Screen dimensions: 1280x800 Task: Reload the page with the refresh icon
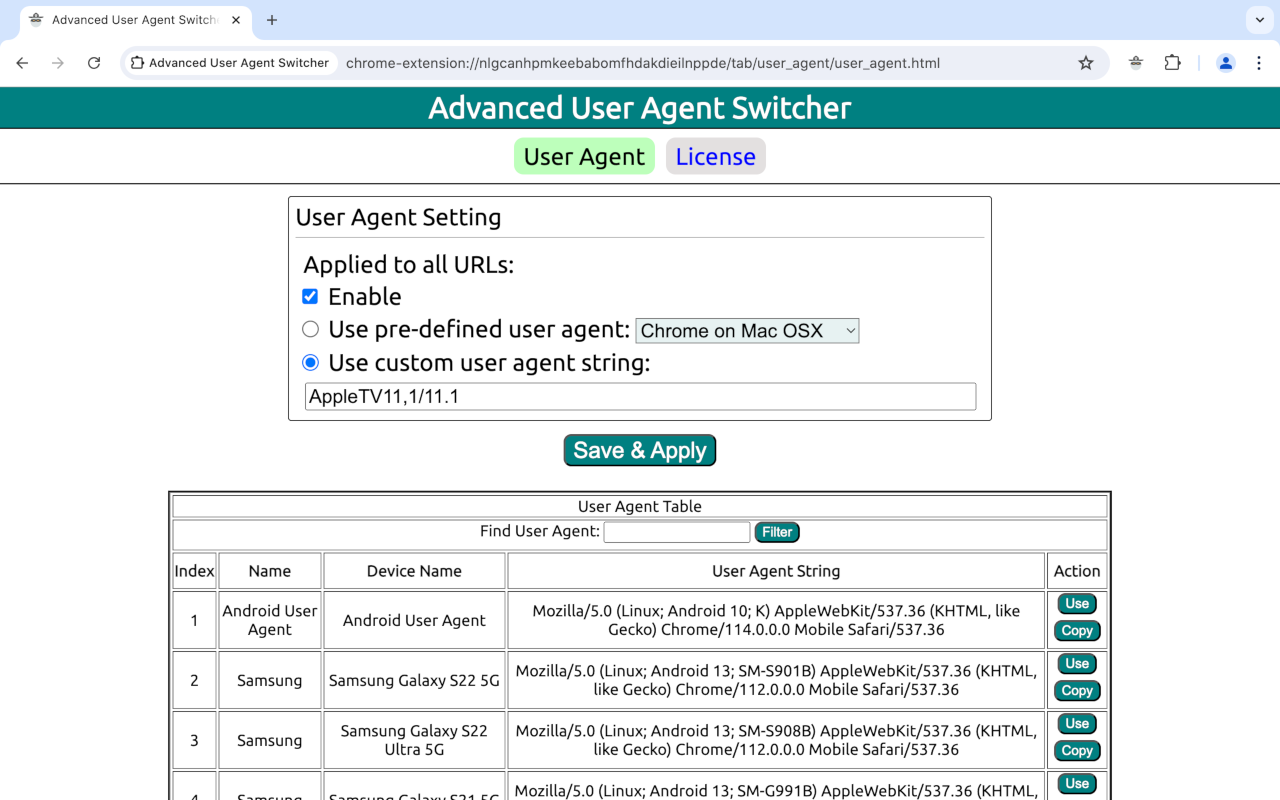click(93, 62)
